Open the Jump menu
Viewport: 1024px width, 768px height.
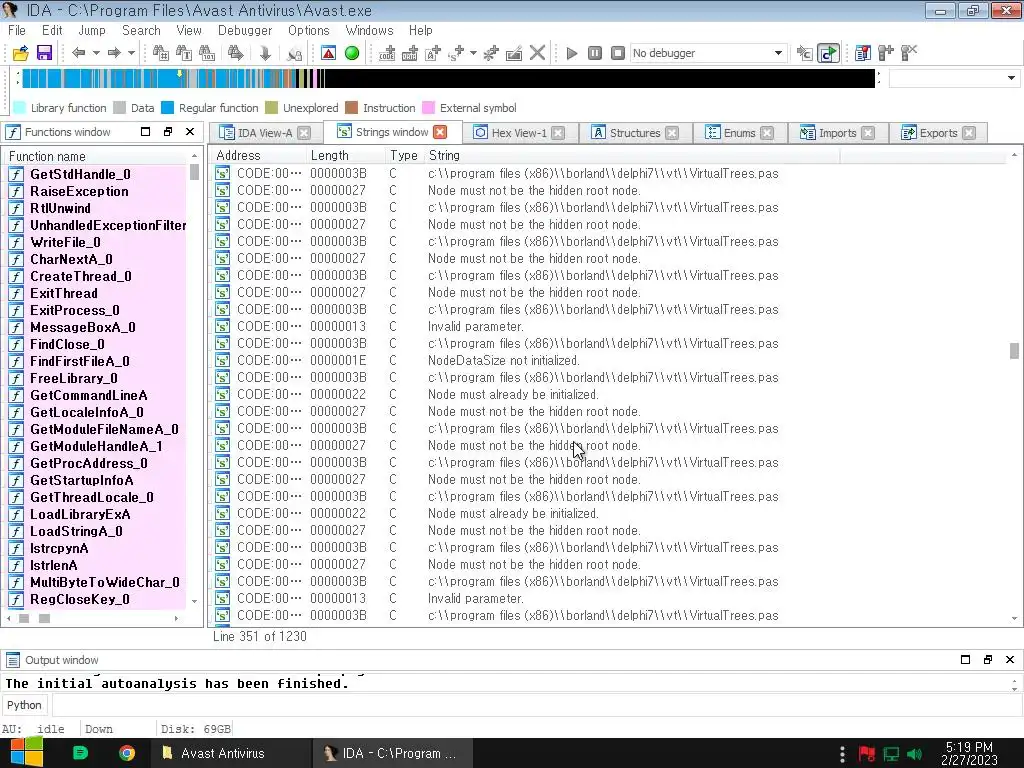(x=91, y=30)
